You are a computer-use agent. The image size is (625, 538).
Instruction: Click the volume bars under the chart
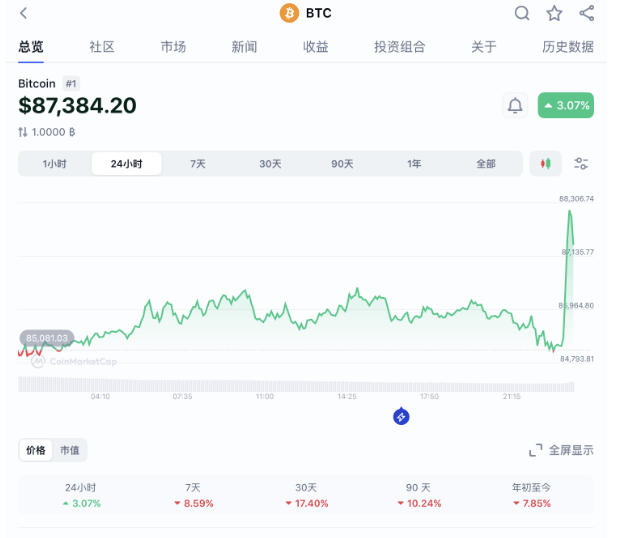296,385
